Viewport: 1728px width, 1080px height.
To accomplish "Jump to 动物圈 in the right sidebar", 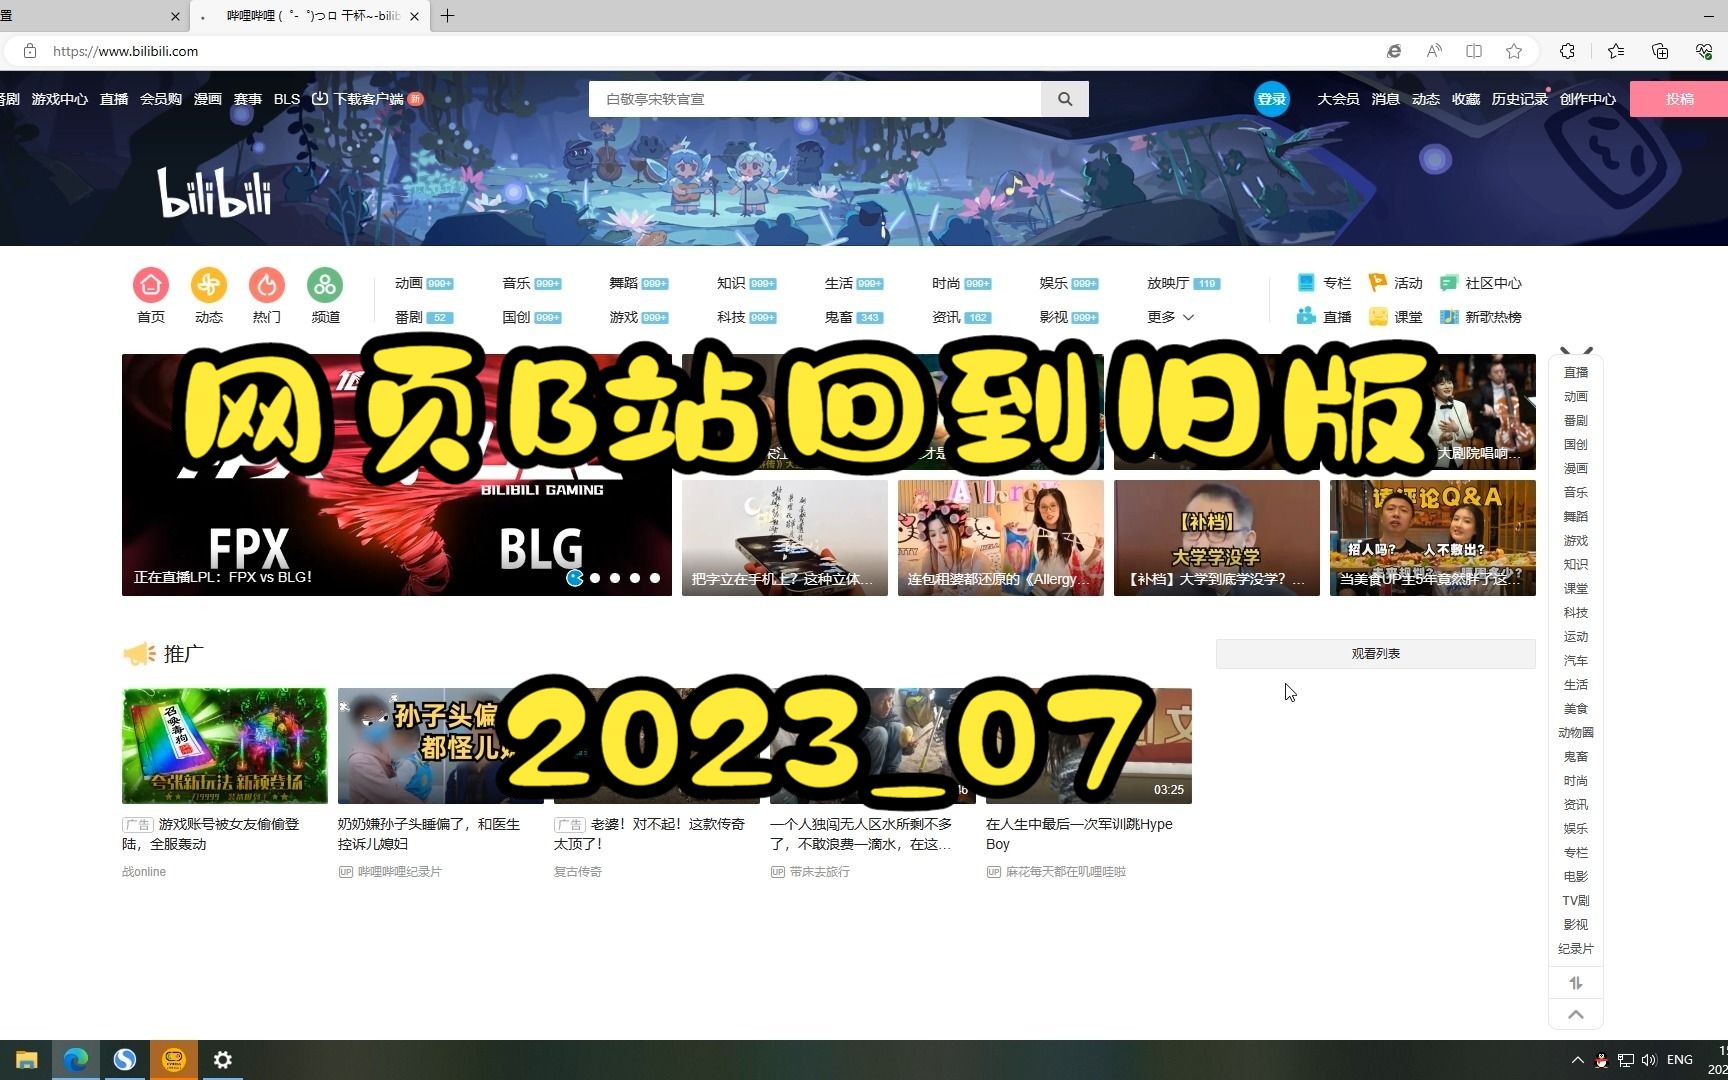I will coord(1576,733).
